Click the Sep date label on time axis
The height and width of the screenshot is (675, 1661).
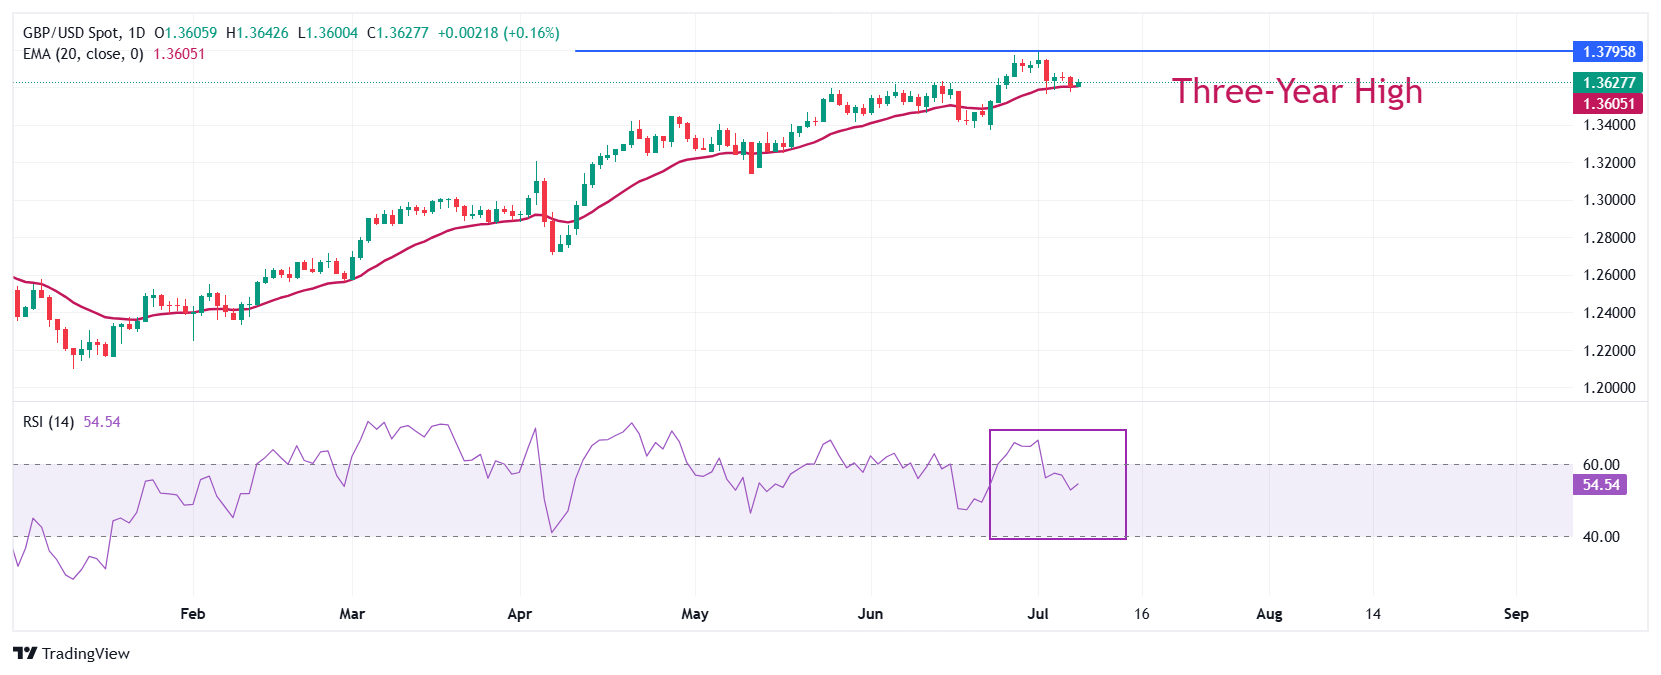[1516, 614]
